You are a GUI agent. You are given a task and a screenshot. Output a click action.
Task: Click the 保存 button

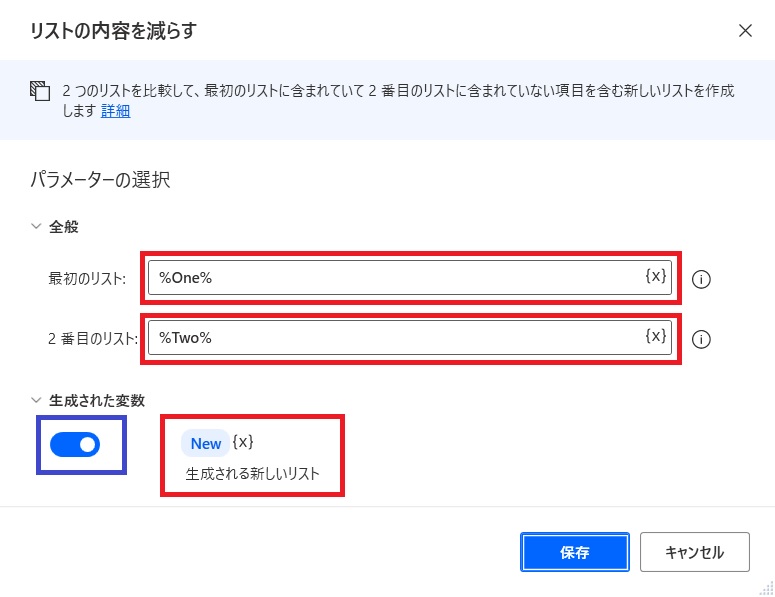click(x=575, y=552)
